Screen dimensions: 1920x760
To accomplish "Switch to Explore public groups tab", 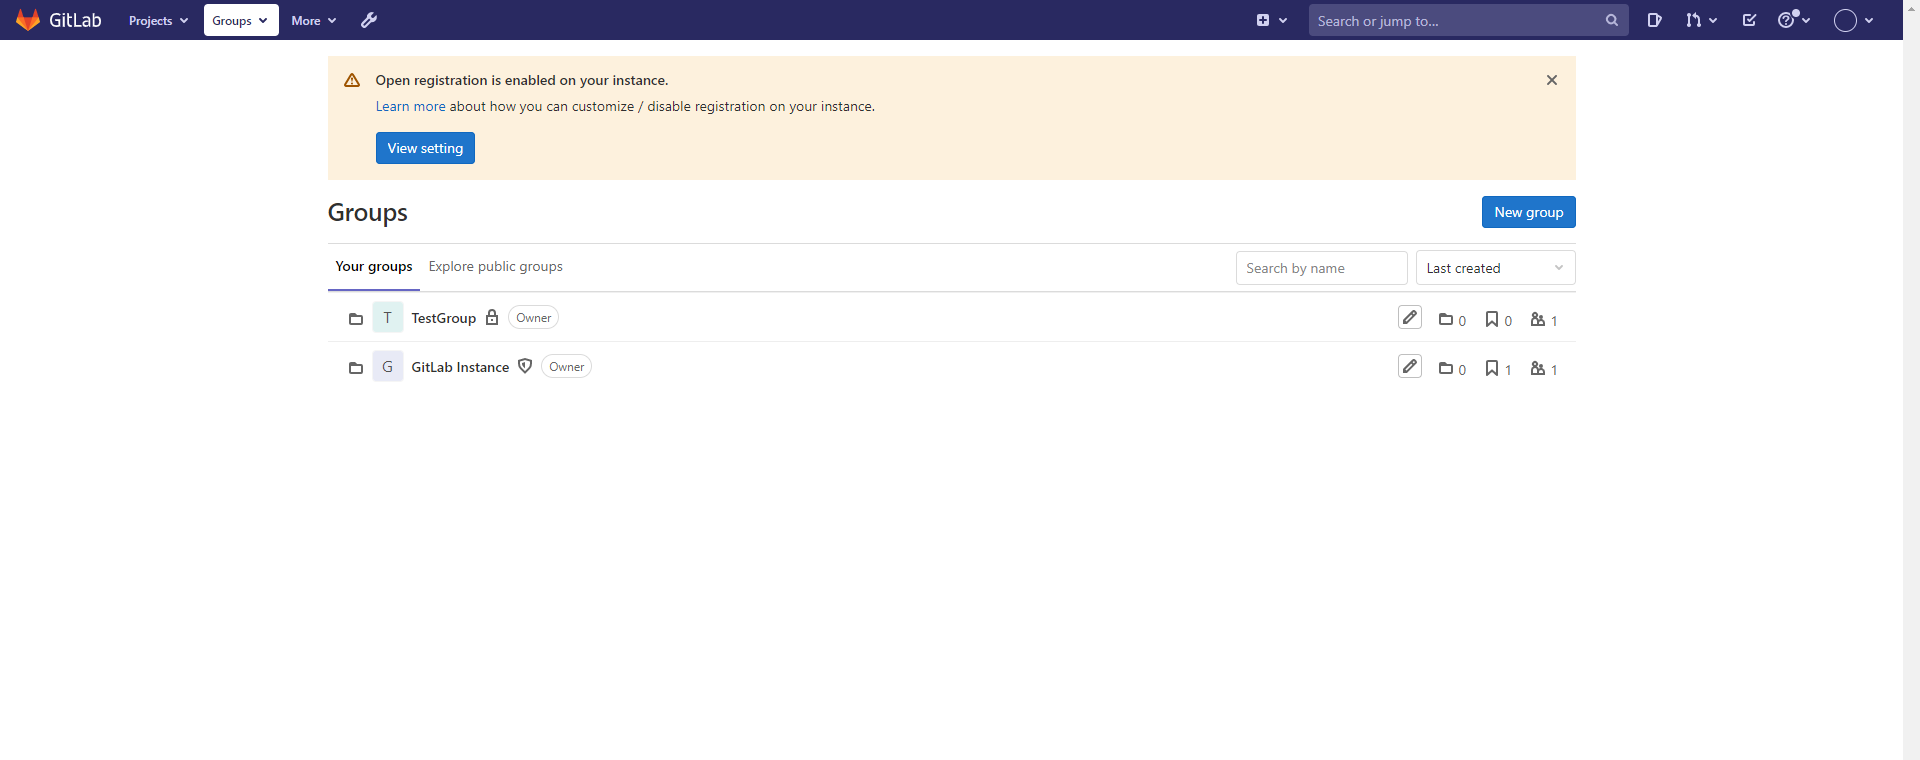I will [x=496, y=266].
